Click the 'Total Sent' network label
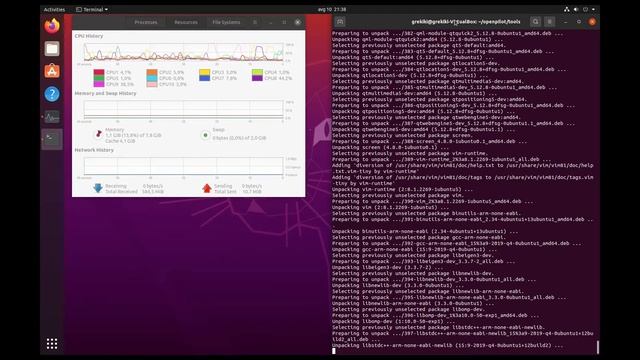The height and width of the screenshot is (360, 640). [225, 191]
